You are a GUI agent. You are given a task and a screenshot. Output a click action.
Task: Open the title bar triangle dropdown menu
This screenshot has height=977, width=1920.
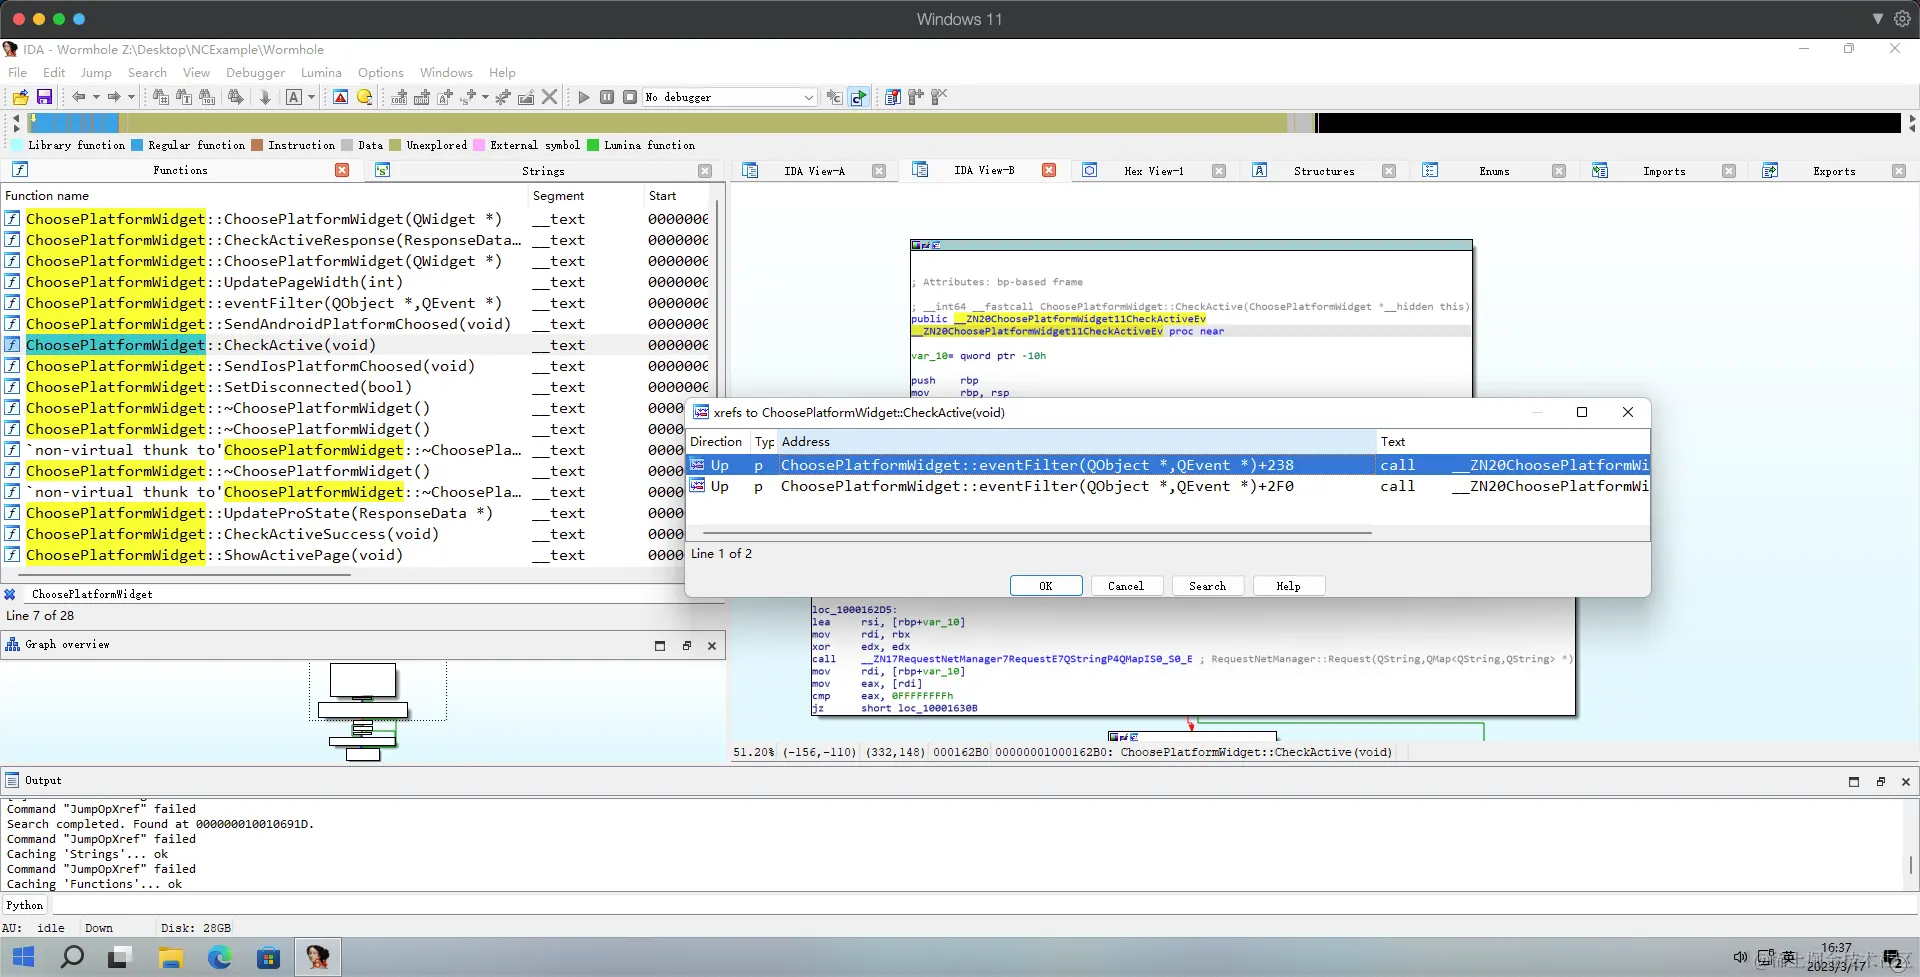pyautogui.click(x=1878, y=19)
